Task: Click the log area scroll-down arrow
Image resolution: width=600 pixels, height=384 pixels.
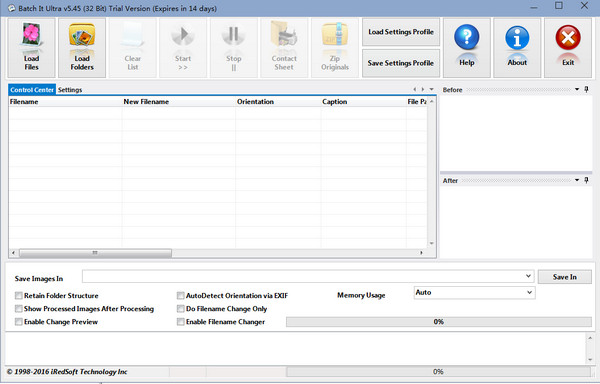Action: (x=590, y=360)
